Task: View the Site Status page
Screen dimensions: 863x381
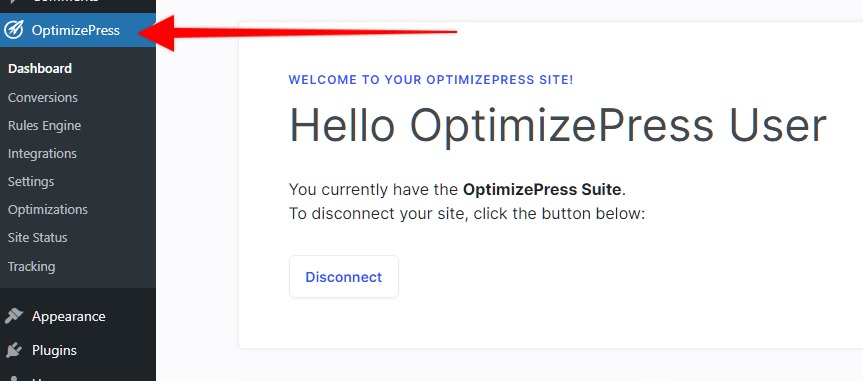Action: coord(37,238)
